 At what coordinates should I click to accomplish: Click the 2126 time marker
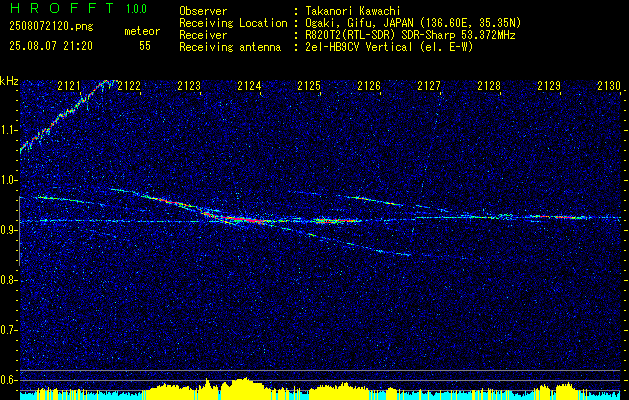(369, 85)
